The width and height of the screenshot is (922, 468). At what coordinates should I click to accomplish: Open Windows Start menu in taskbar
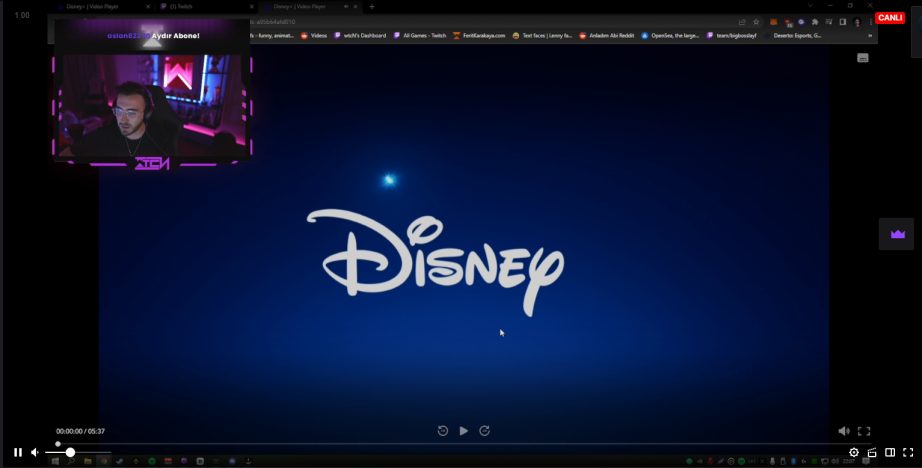(x=55, y=462)
